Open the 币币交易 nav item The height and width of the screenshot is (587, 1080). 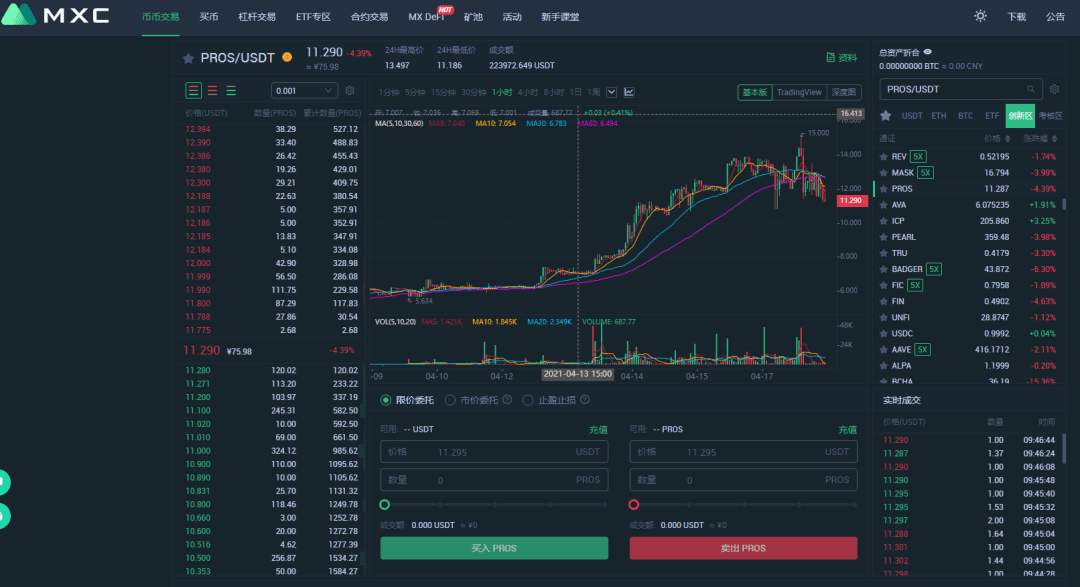160,17
